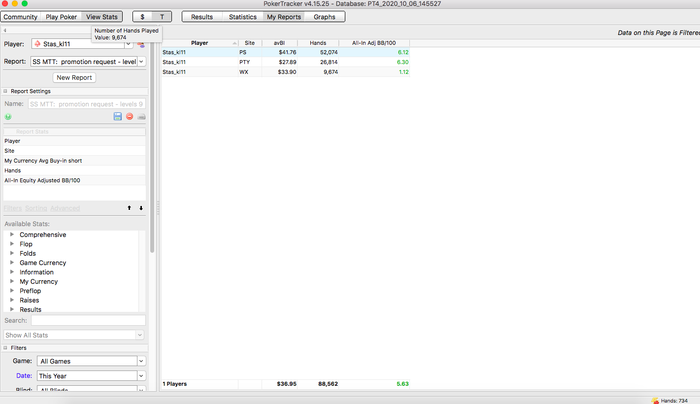Open the Community tab
700x404 pixels.
[x=20, y=17]
